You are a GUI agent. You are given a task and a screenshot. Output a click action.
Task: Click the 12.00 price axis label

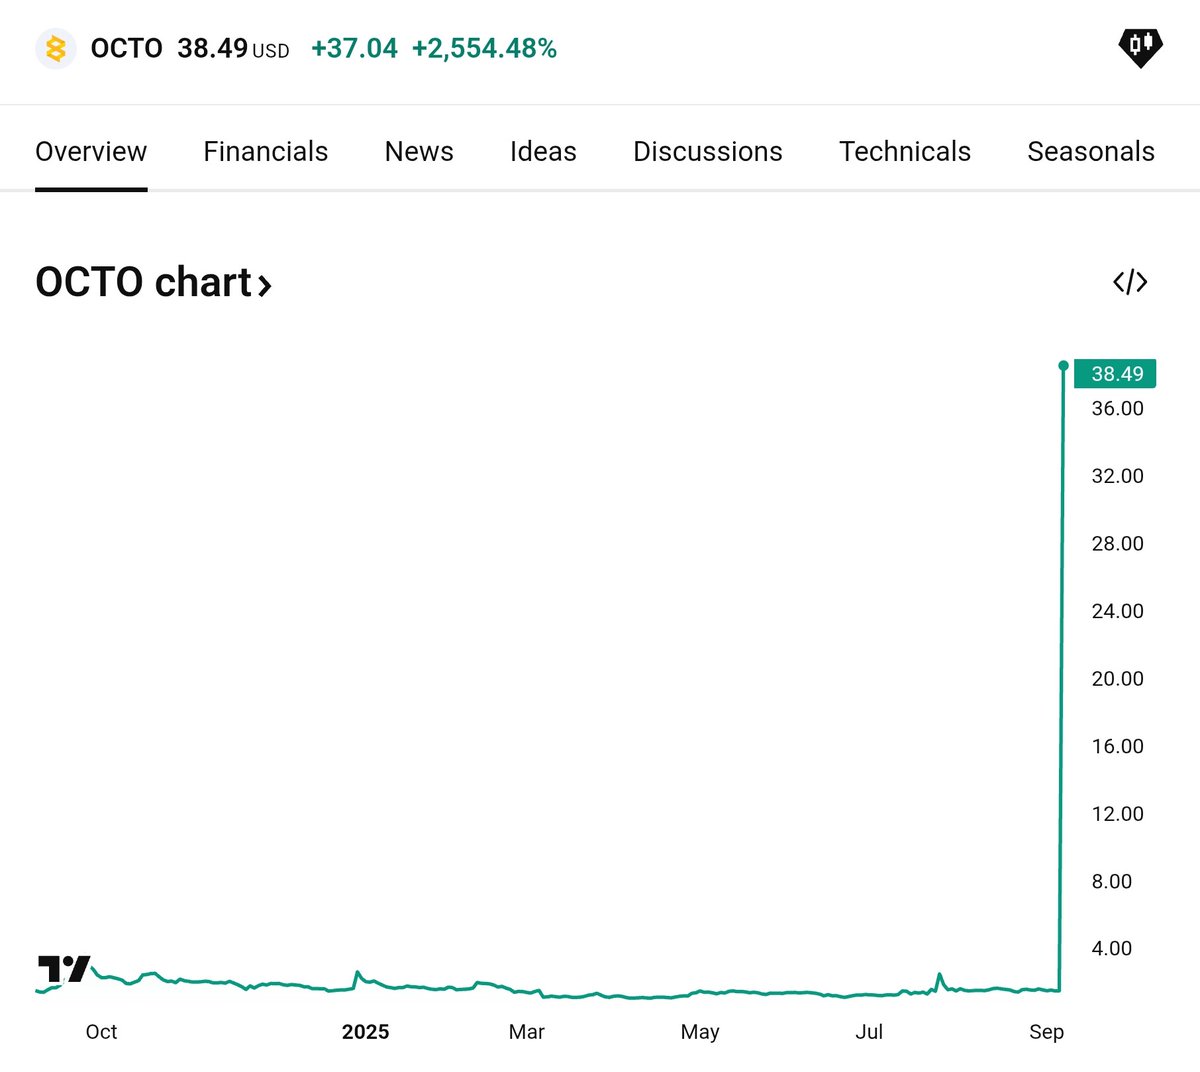1117,814
